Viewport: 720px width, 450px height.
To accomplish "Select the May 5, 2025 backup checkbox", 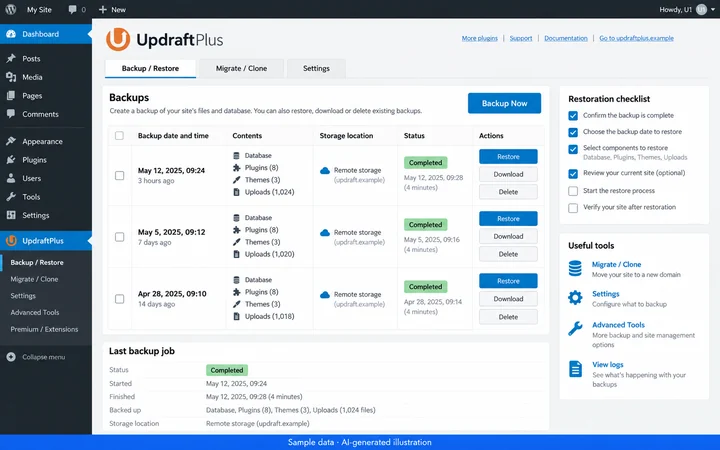I will [119, 237].
